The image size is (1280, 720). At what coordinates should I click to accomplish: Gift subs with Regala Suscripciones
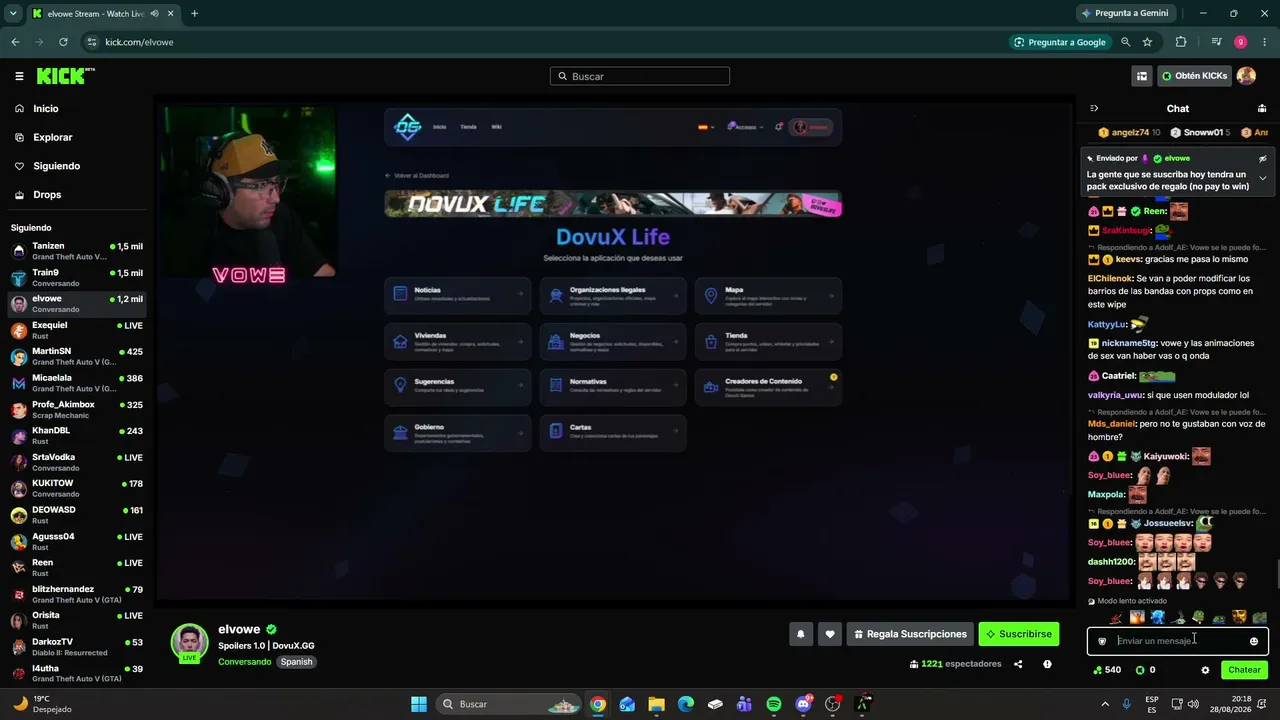pyautogui.click(x=910, y=634)
